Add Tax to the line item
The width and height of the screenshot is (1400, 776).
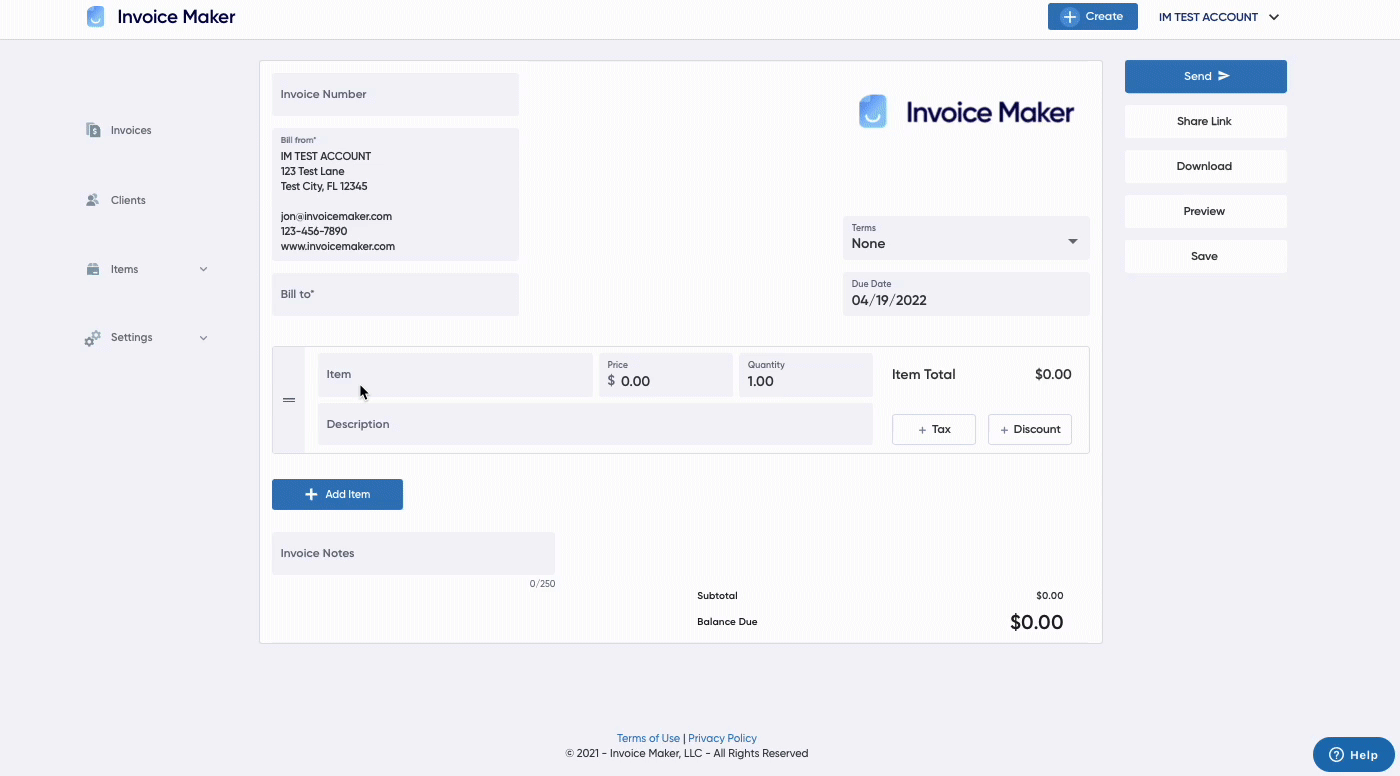(934, 429)
